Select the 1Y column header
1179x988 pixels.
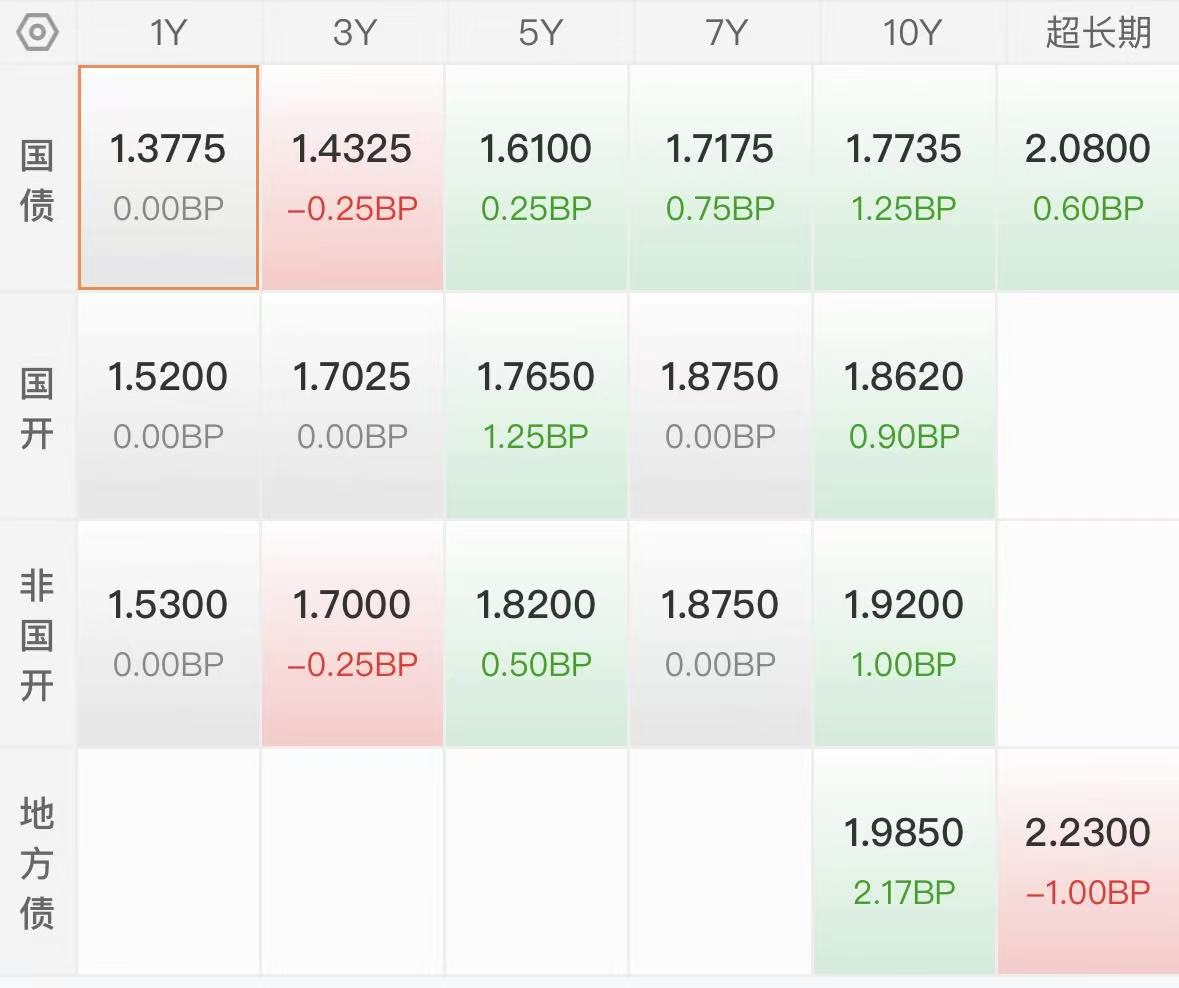(168, 32)
